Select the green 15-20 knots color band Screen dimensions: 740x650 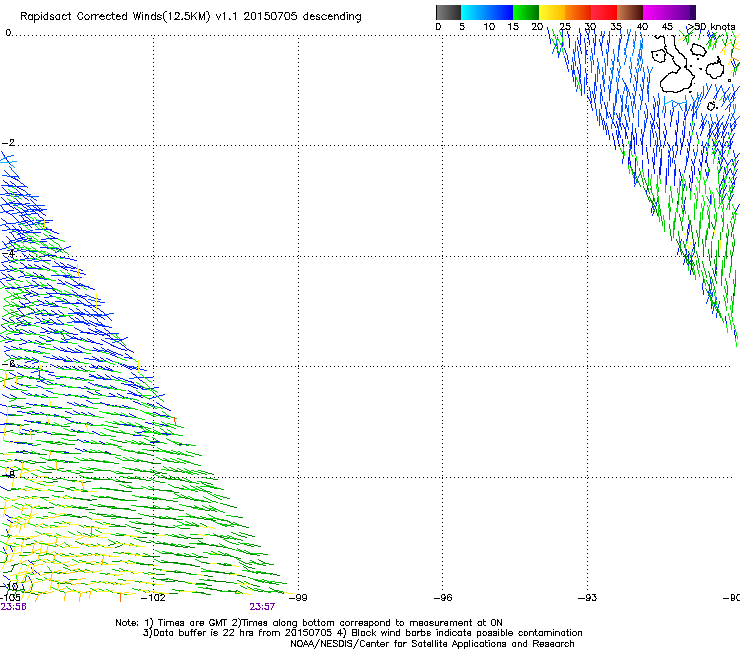point(526,12)
